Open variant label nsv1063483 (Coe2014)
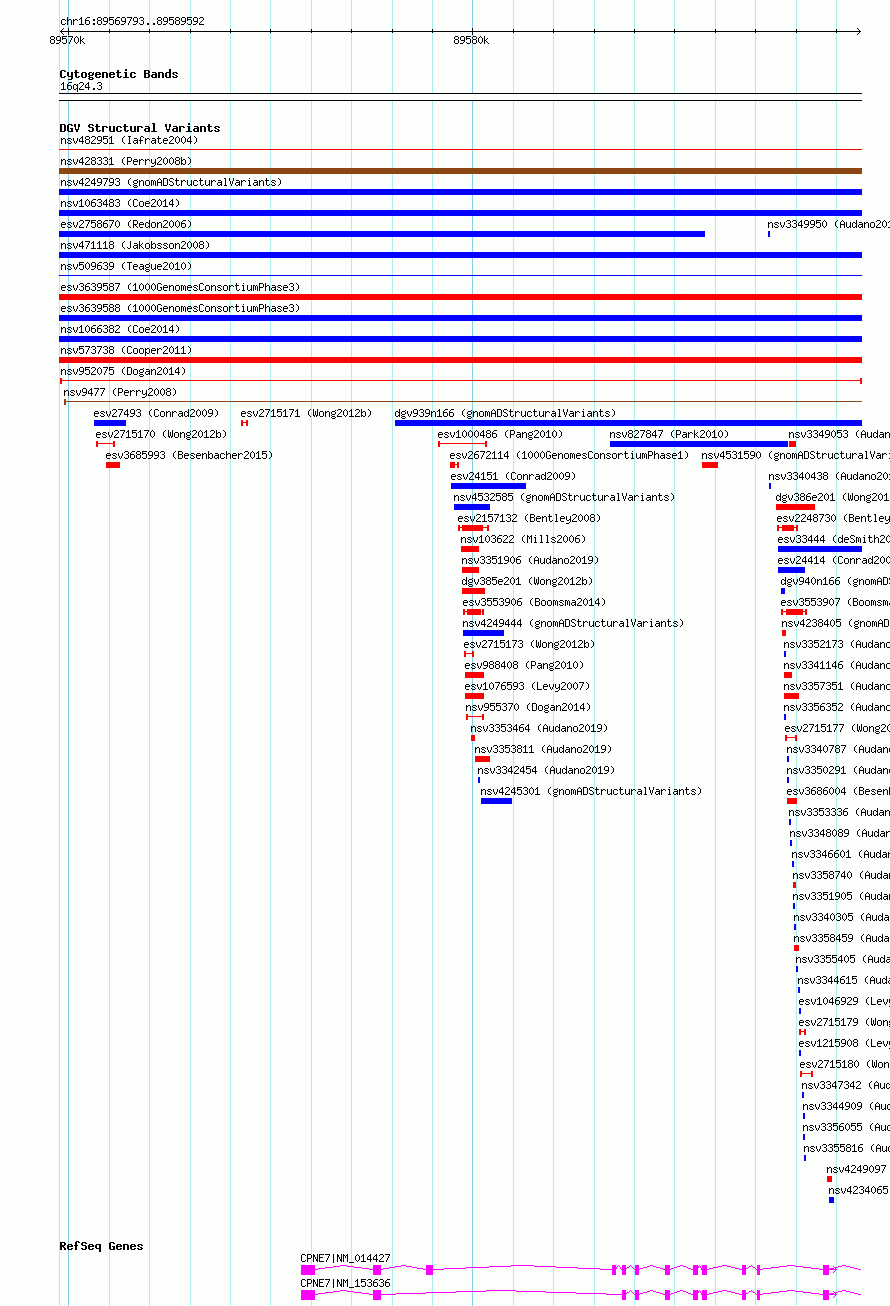 point(120,203)
